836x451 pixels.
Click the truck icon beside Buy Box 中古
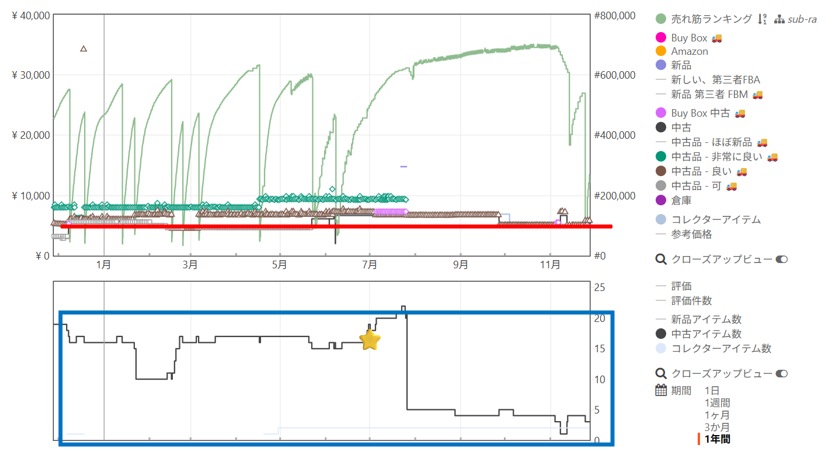[x=740, y=113]
